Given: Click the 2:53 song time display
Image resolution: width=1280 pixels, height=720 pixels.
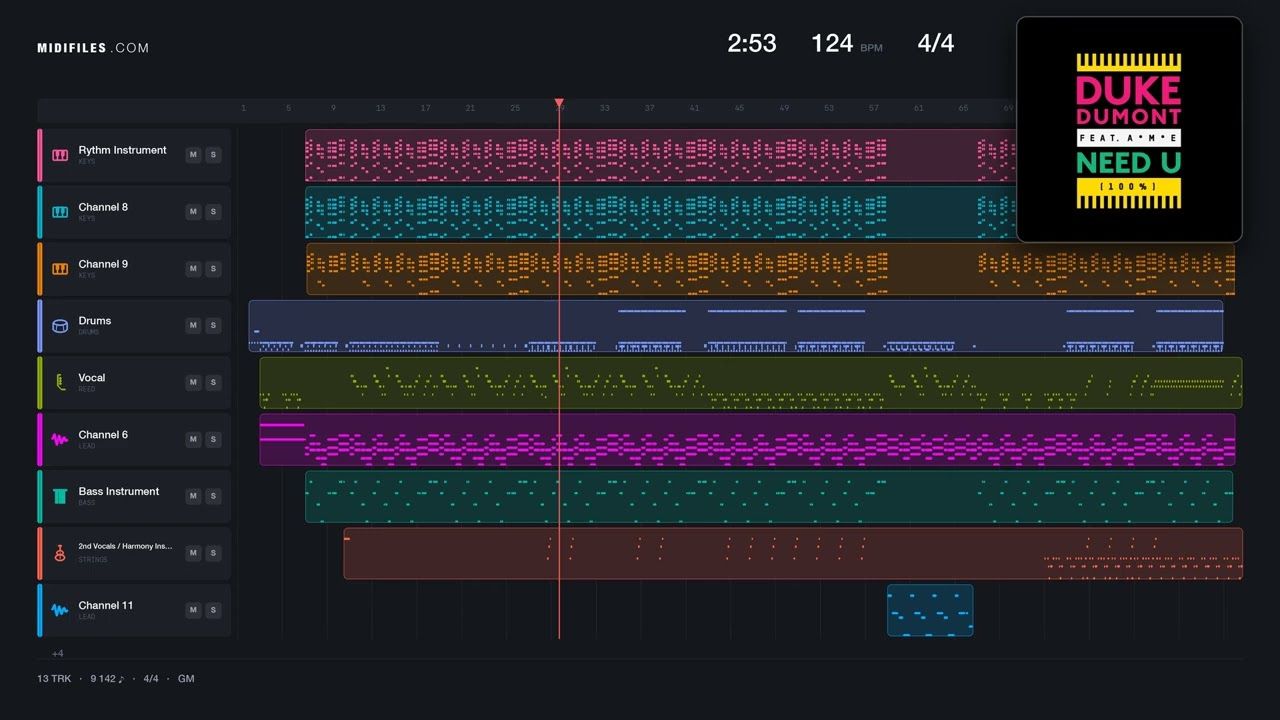Looking at the screenshot, I should (752, 43).
